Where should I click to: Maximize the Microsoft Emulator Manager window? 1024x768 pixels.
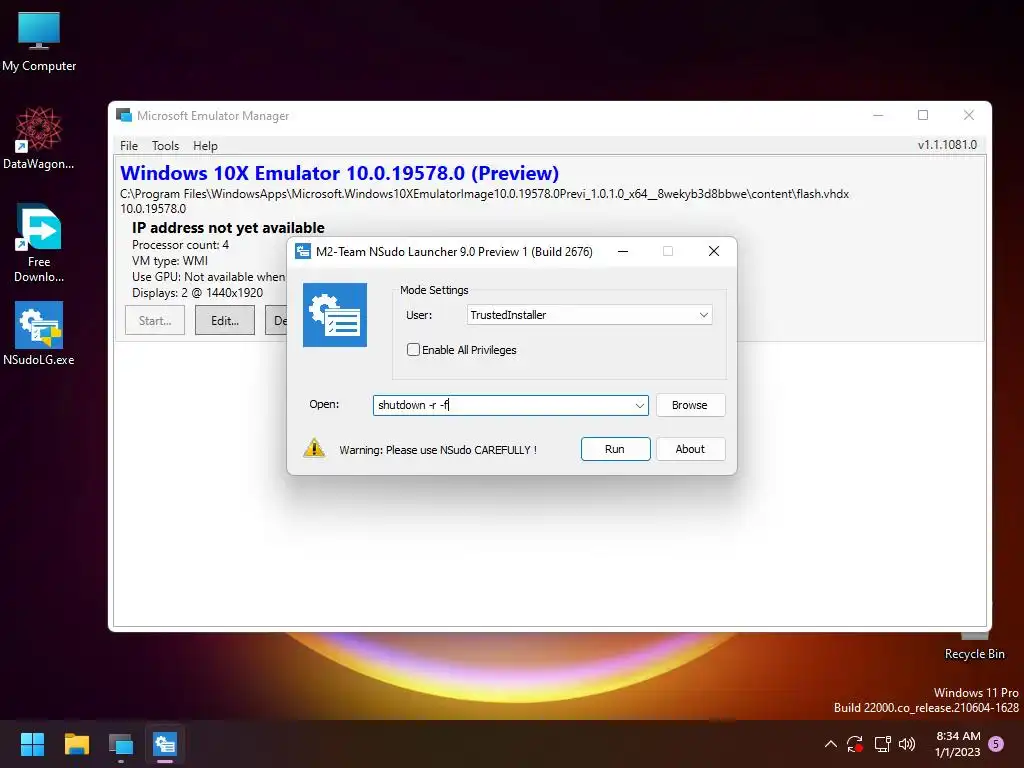coord(923,116)
